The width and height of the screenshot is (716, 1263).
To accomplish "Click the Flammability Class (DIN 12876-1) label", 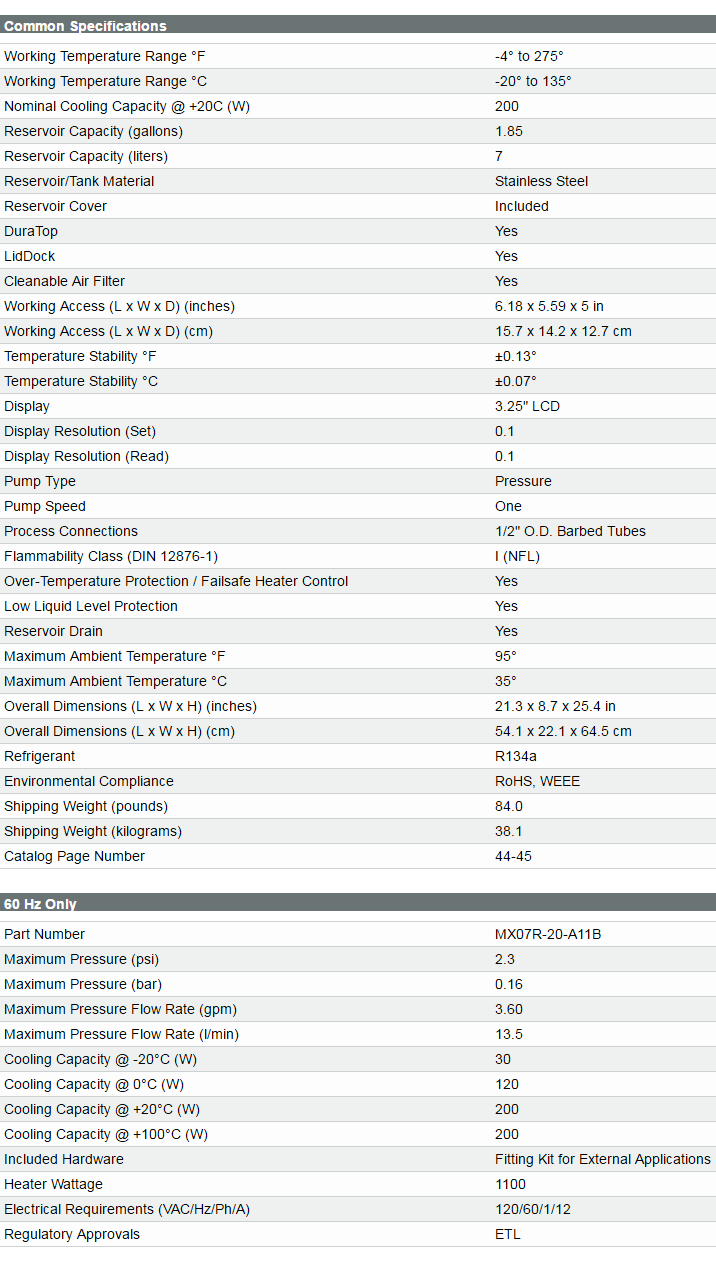I will tap(111, 556).
